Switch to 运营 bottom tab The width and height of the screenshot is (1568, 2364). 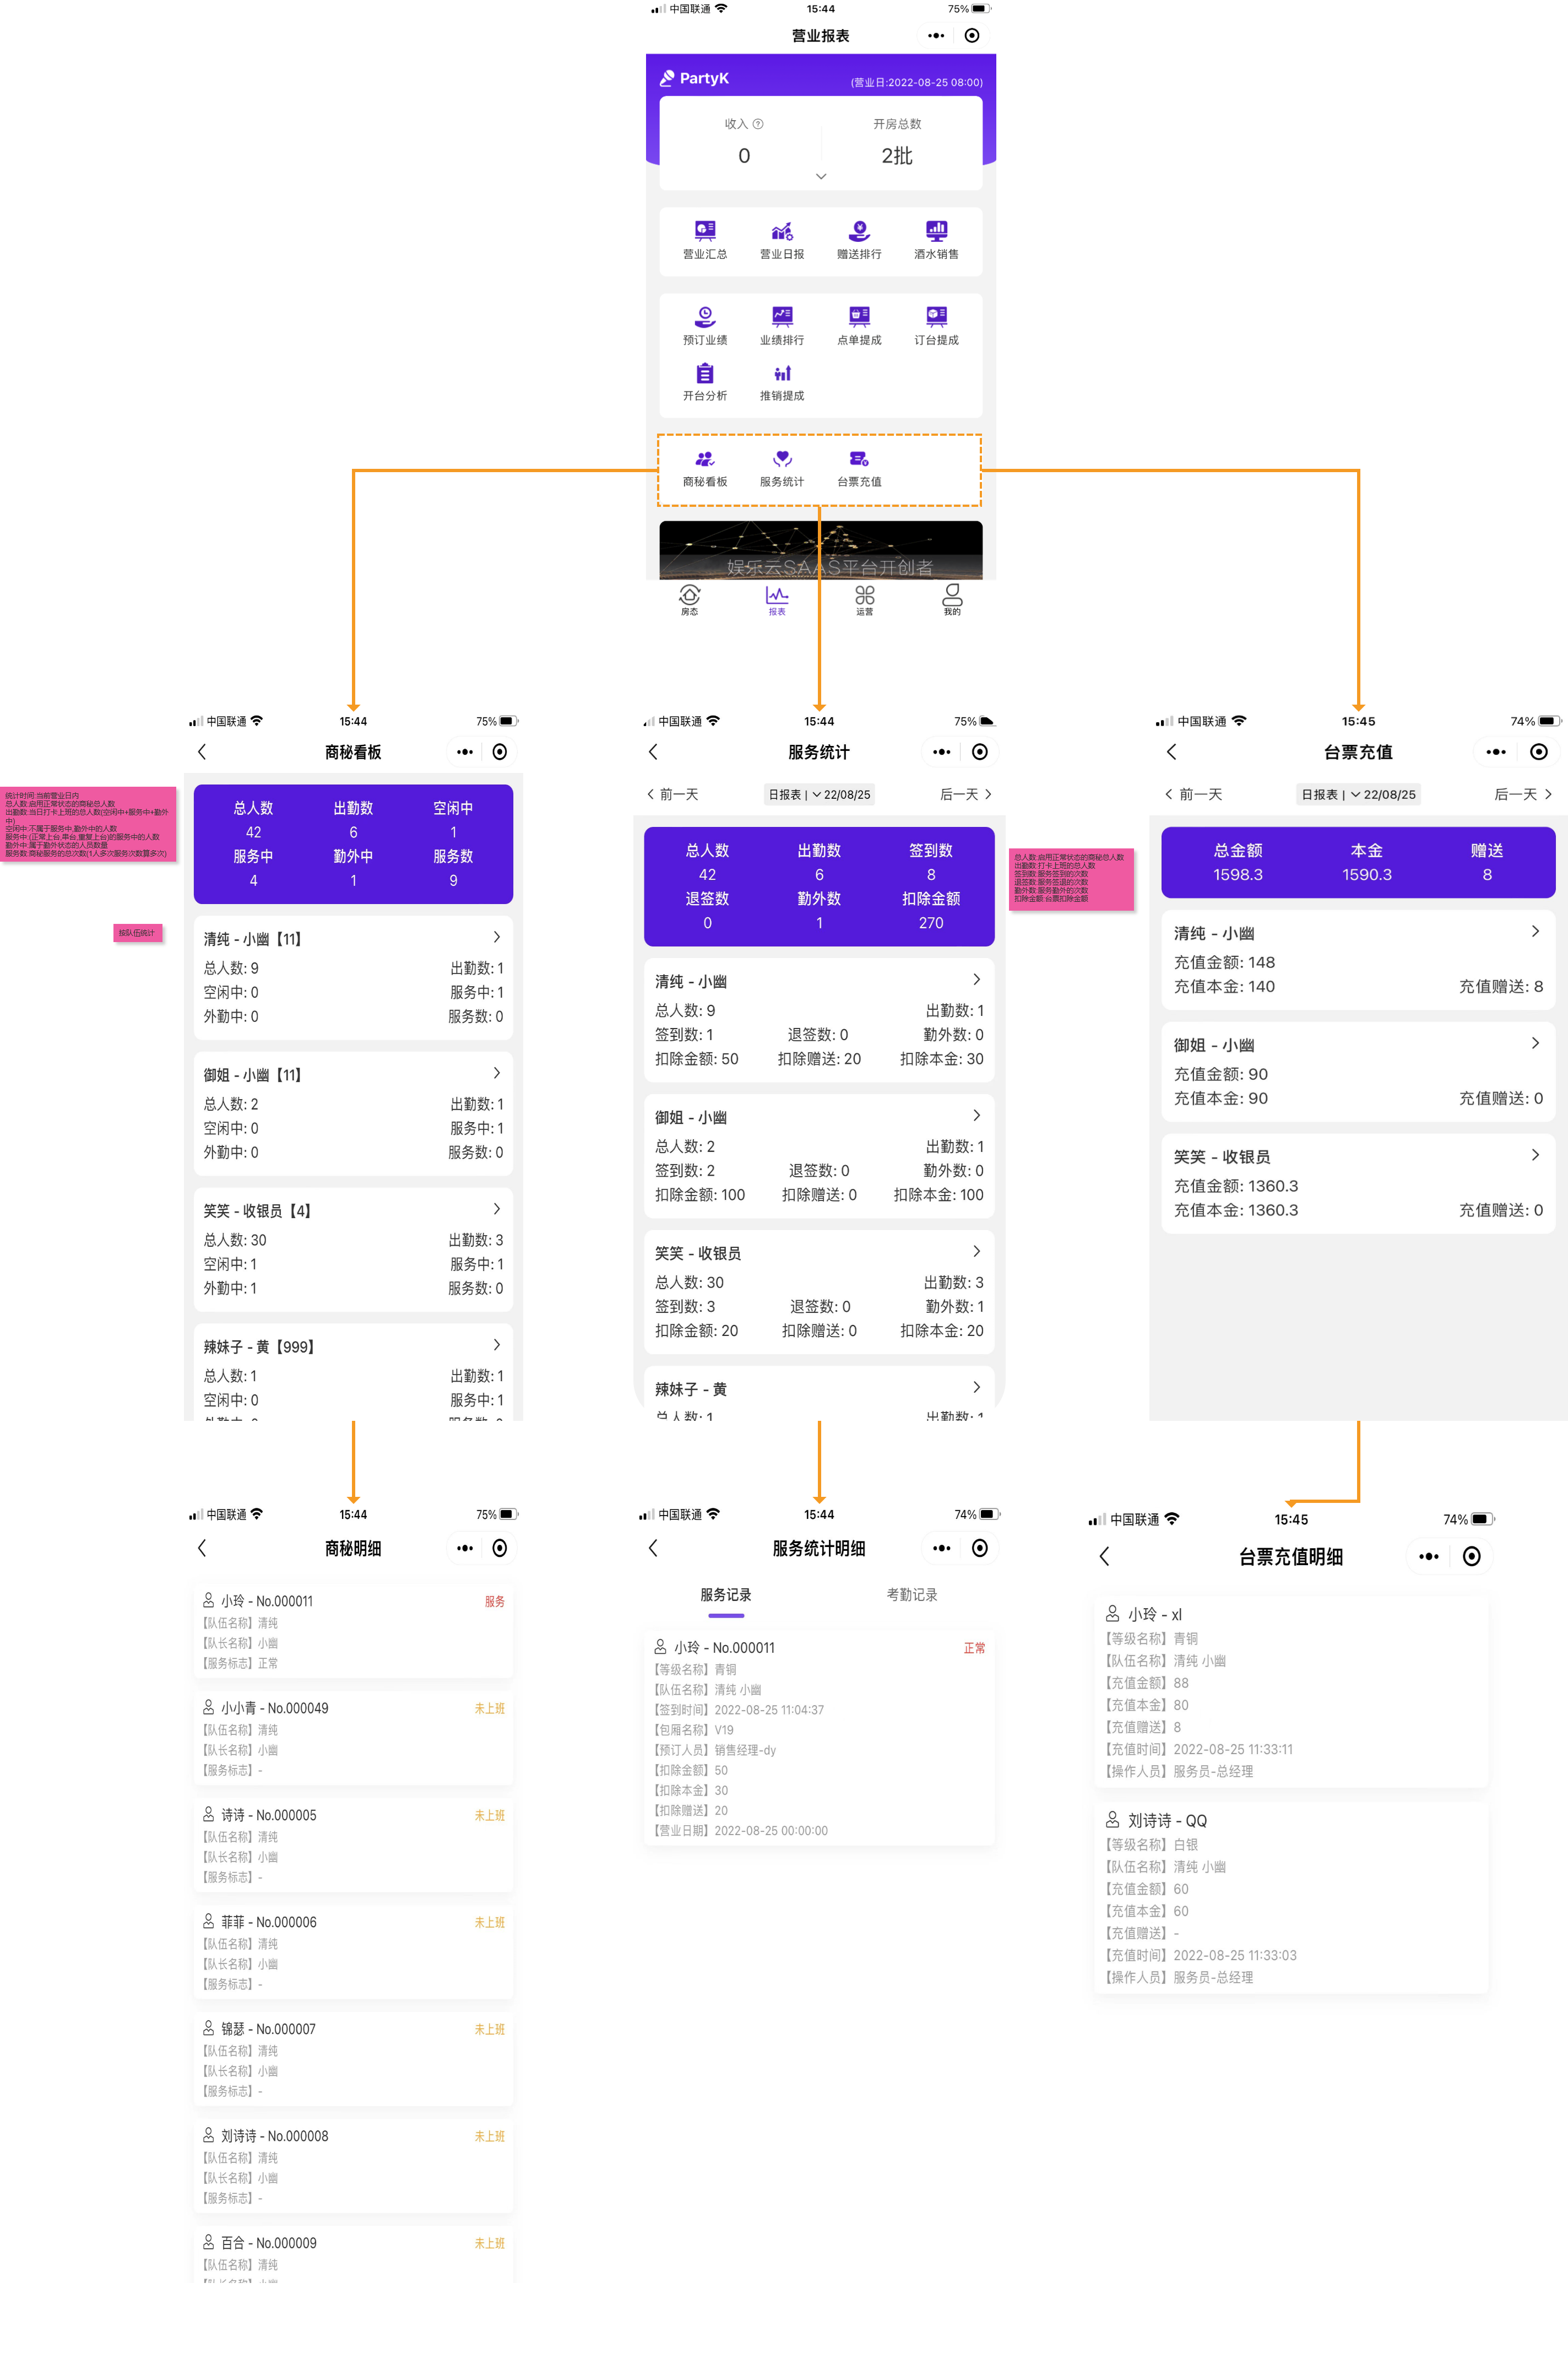click(864, 600)
